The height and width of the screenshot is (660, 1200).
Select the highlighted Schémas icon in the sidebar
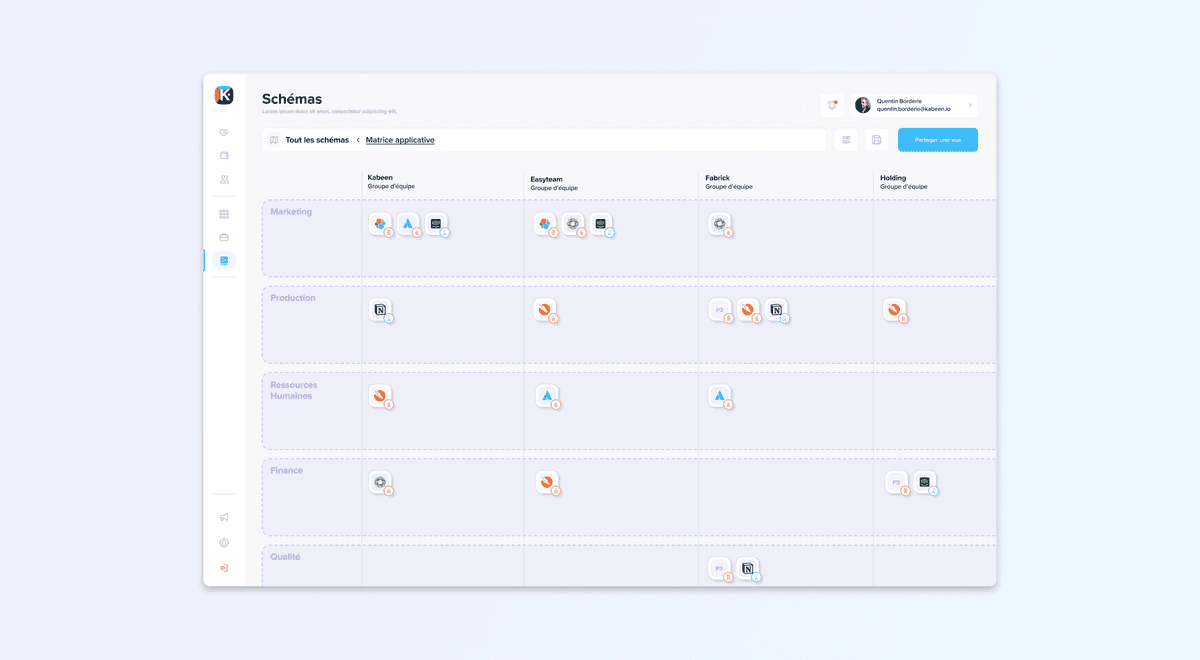coord(223,260)
